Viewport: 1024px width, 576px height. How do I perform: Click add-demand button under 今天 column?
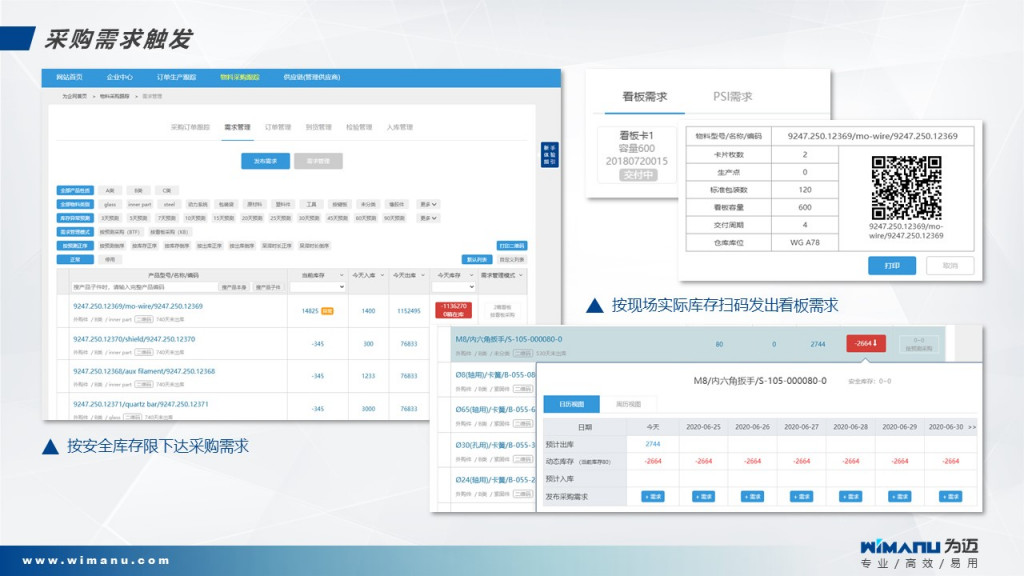pos(652,496)
